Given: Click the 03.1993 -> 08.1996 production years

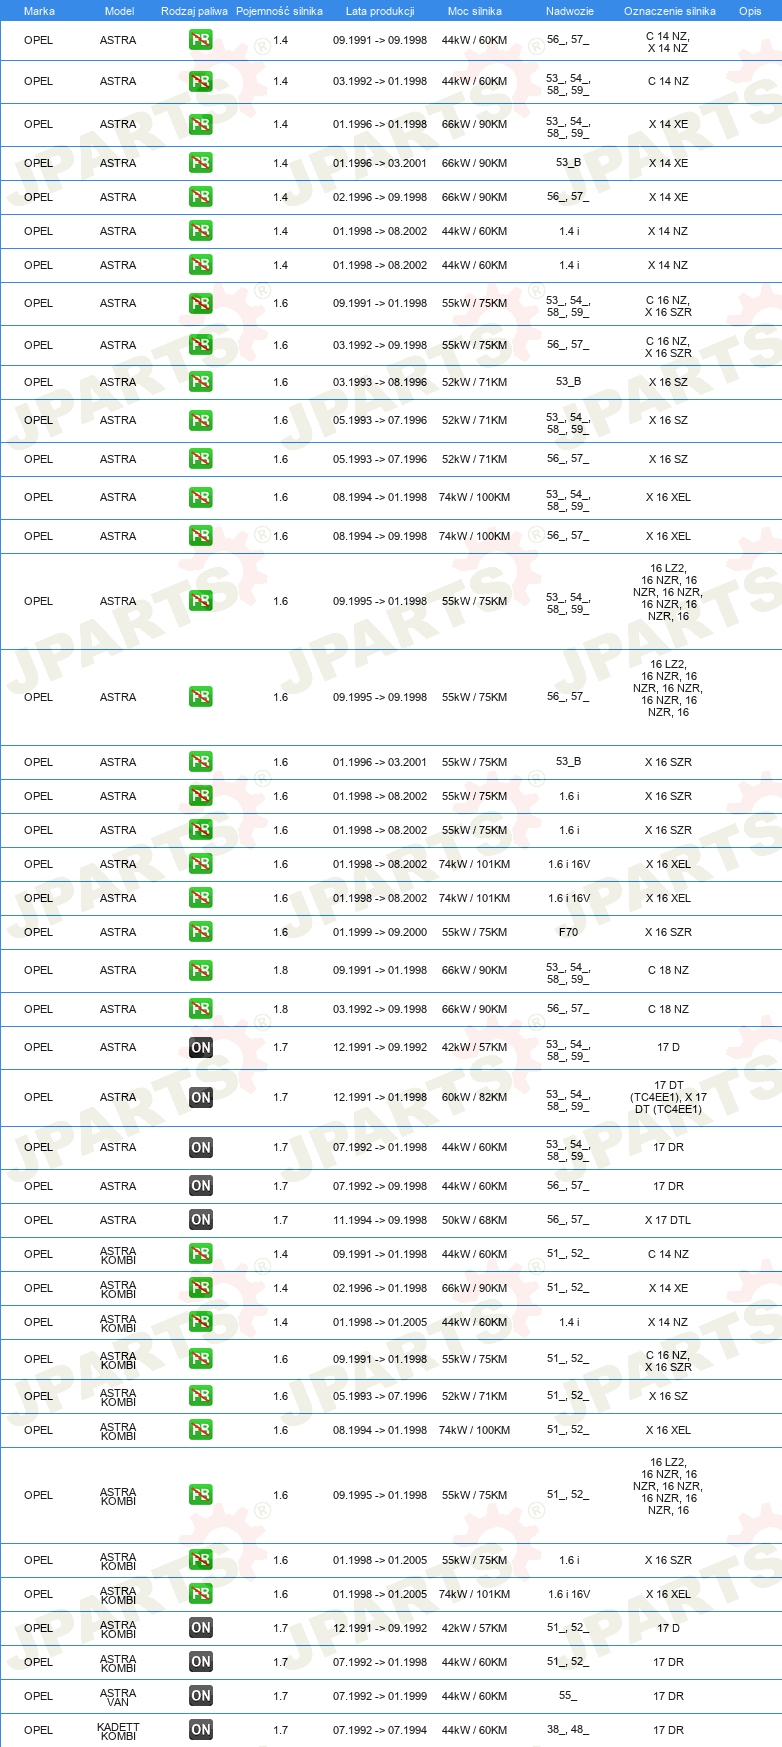Looking at the screenshot, I should coord(380,382).
